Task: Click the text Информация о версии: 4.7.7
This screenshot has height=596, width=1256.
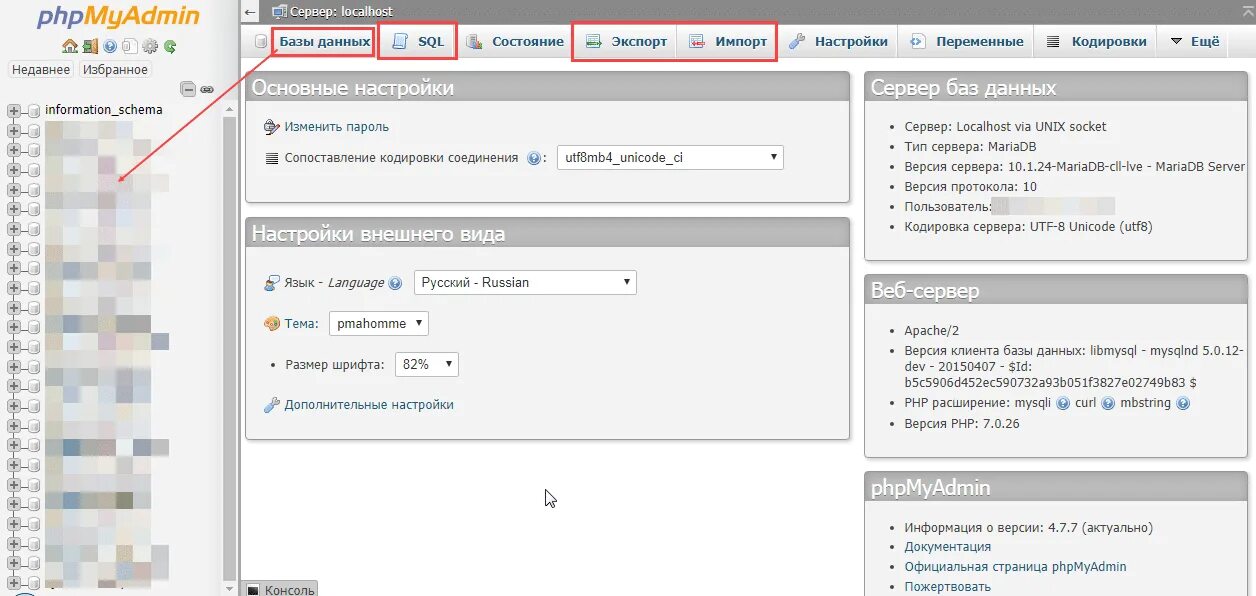Action: pyautogui.click(x=1029, y=527)
